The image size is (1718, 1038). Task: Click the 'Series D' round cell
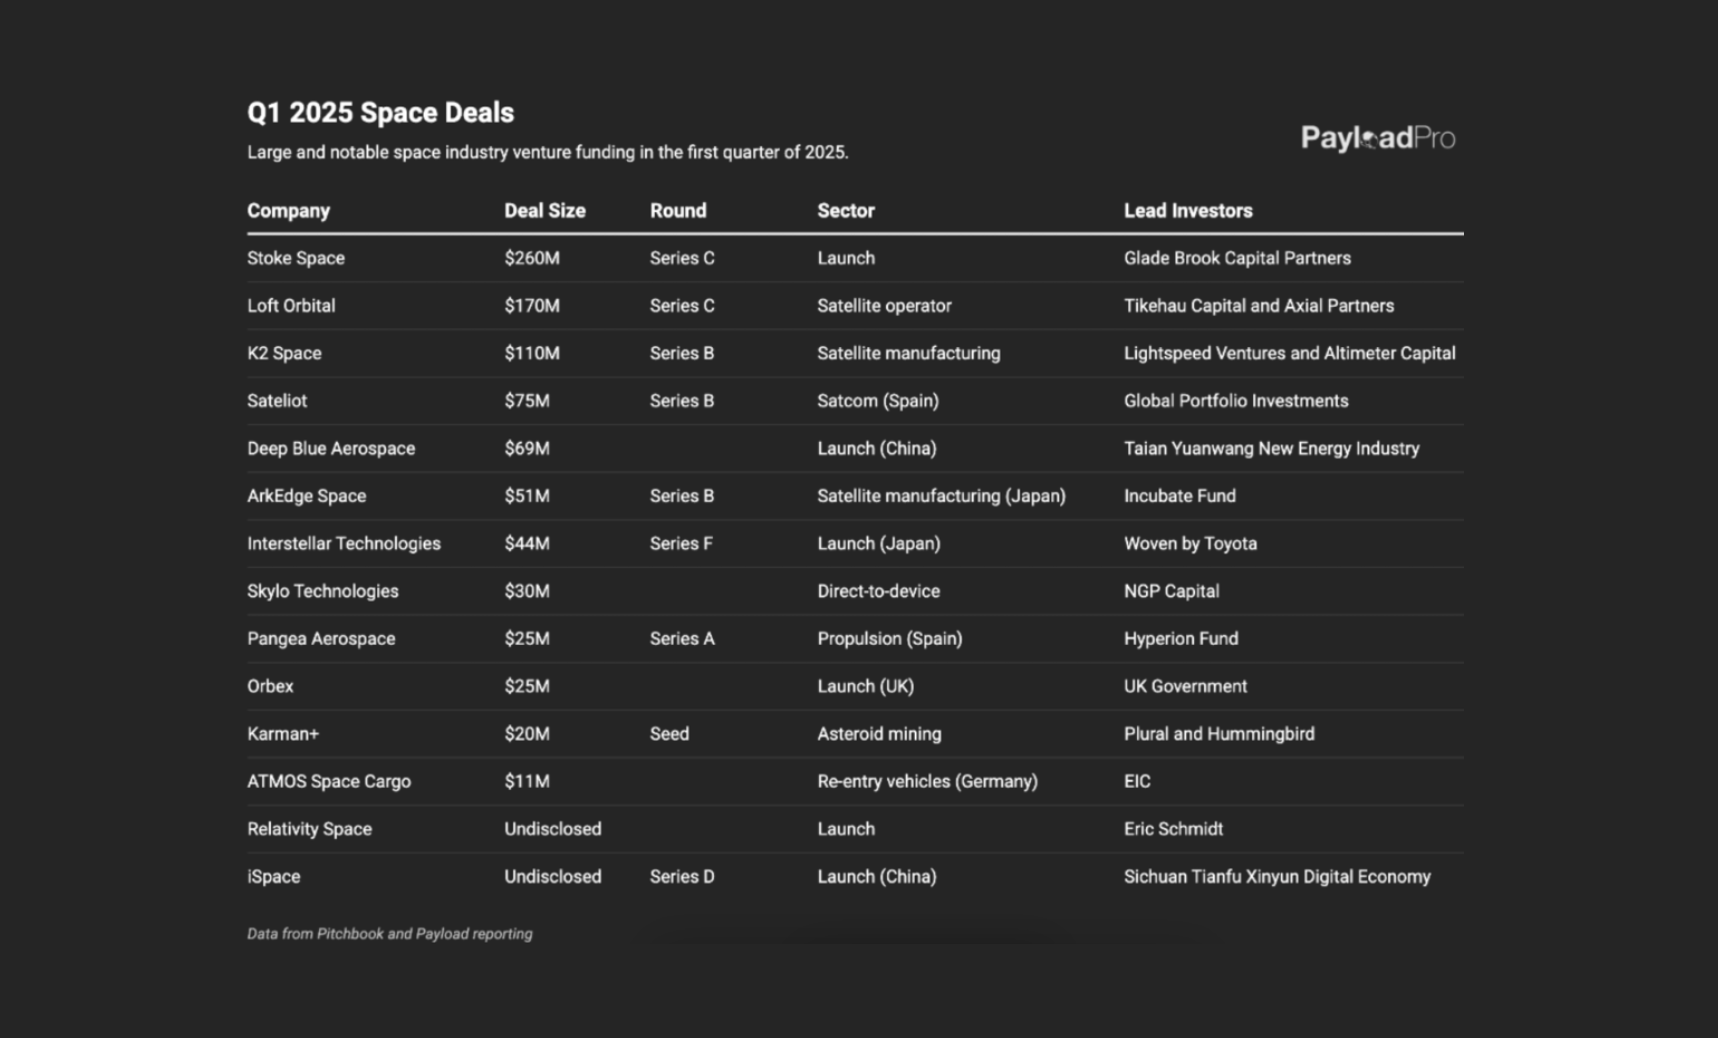(x=682, y=877)
